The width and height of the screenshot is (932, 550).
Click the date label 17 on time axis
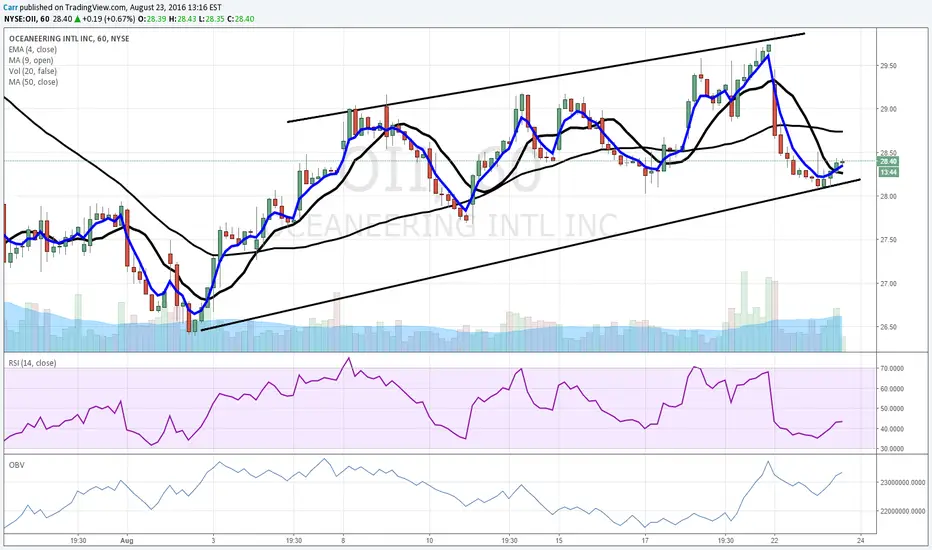click(645, 540)
